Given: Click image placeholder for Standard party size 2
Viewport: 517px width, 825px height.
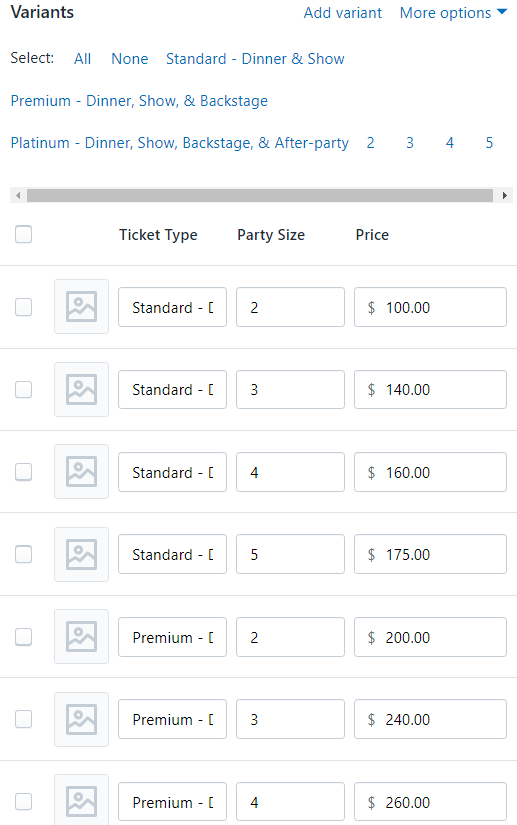Looking at the screenshot, I should (x=82, y=307).
